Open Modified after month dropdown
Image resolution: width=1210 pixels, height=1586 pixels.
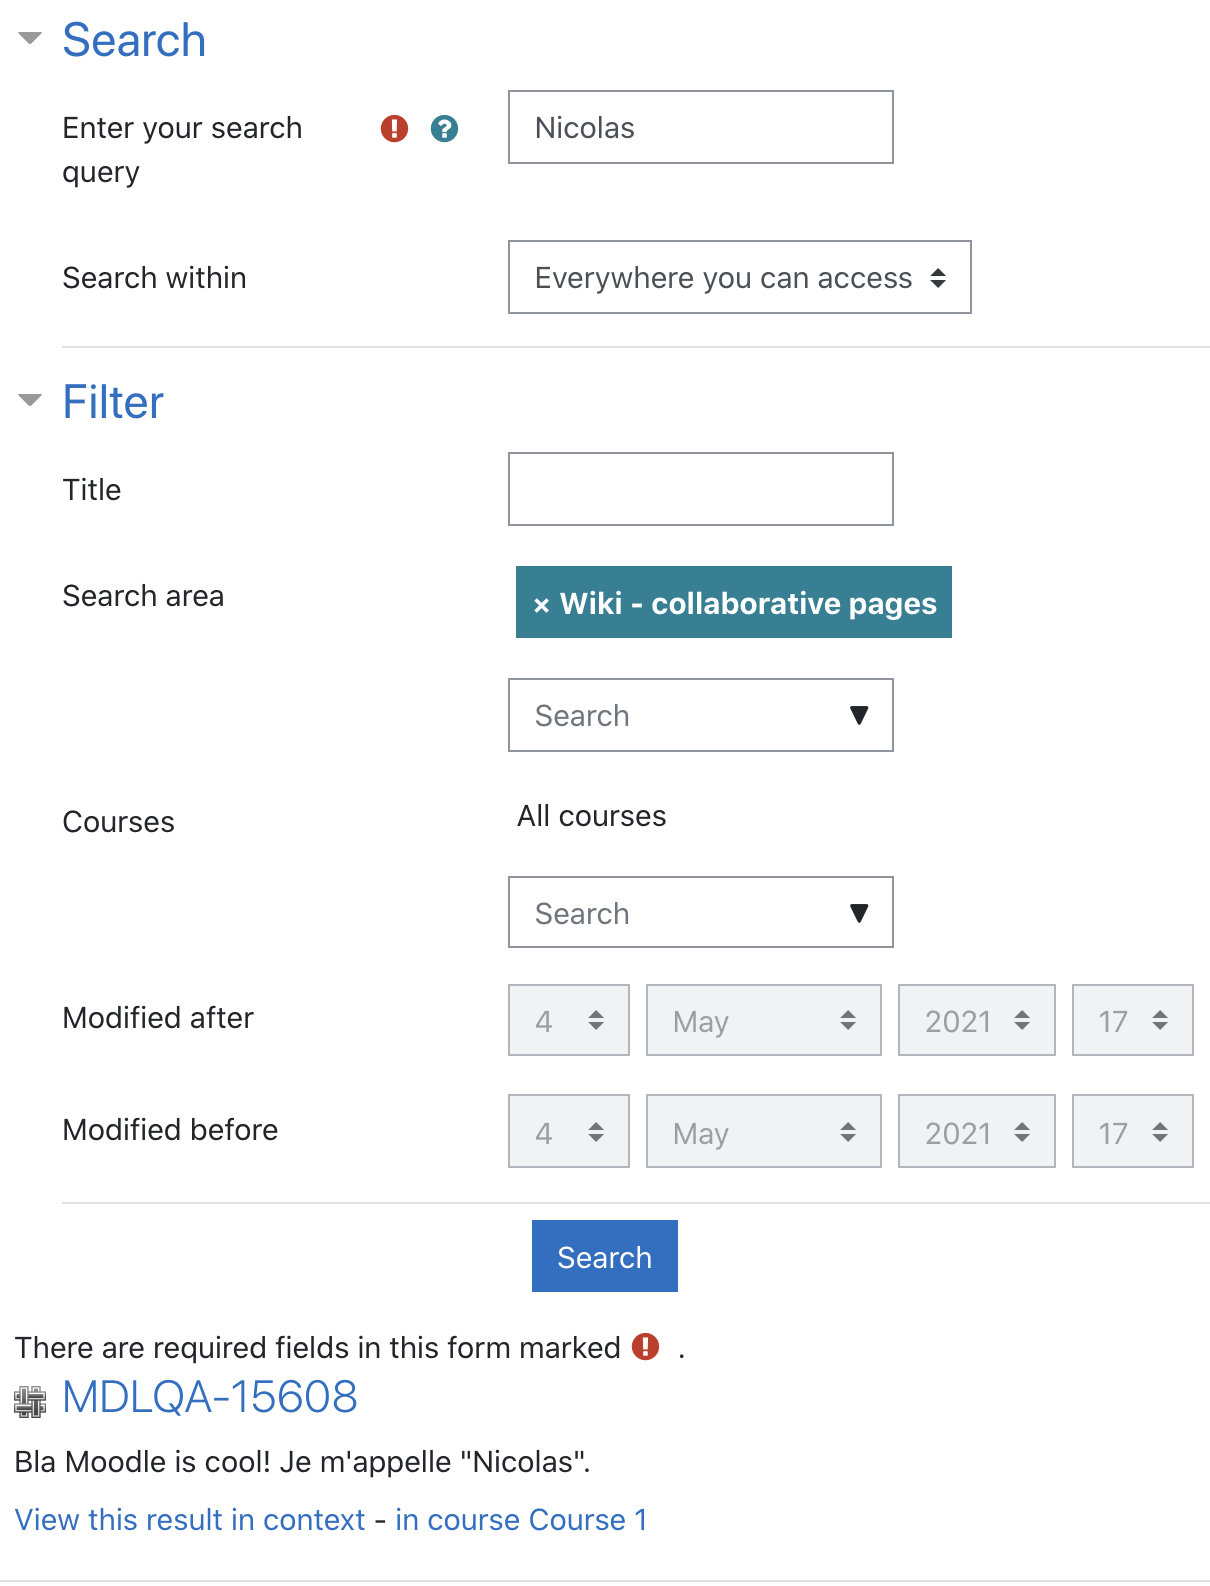click(763, 1020)
